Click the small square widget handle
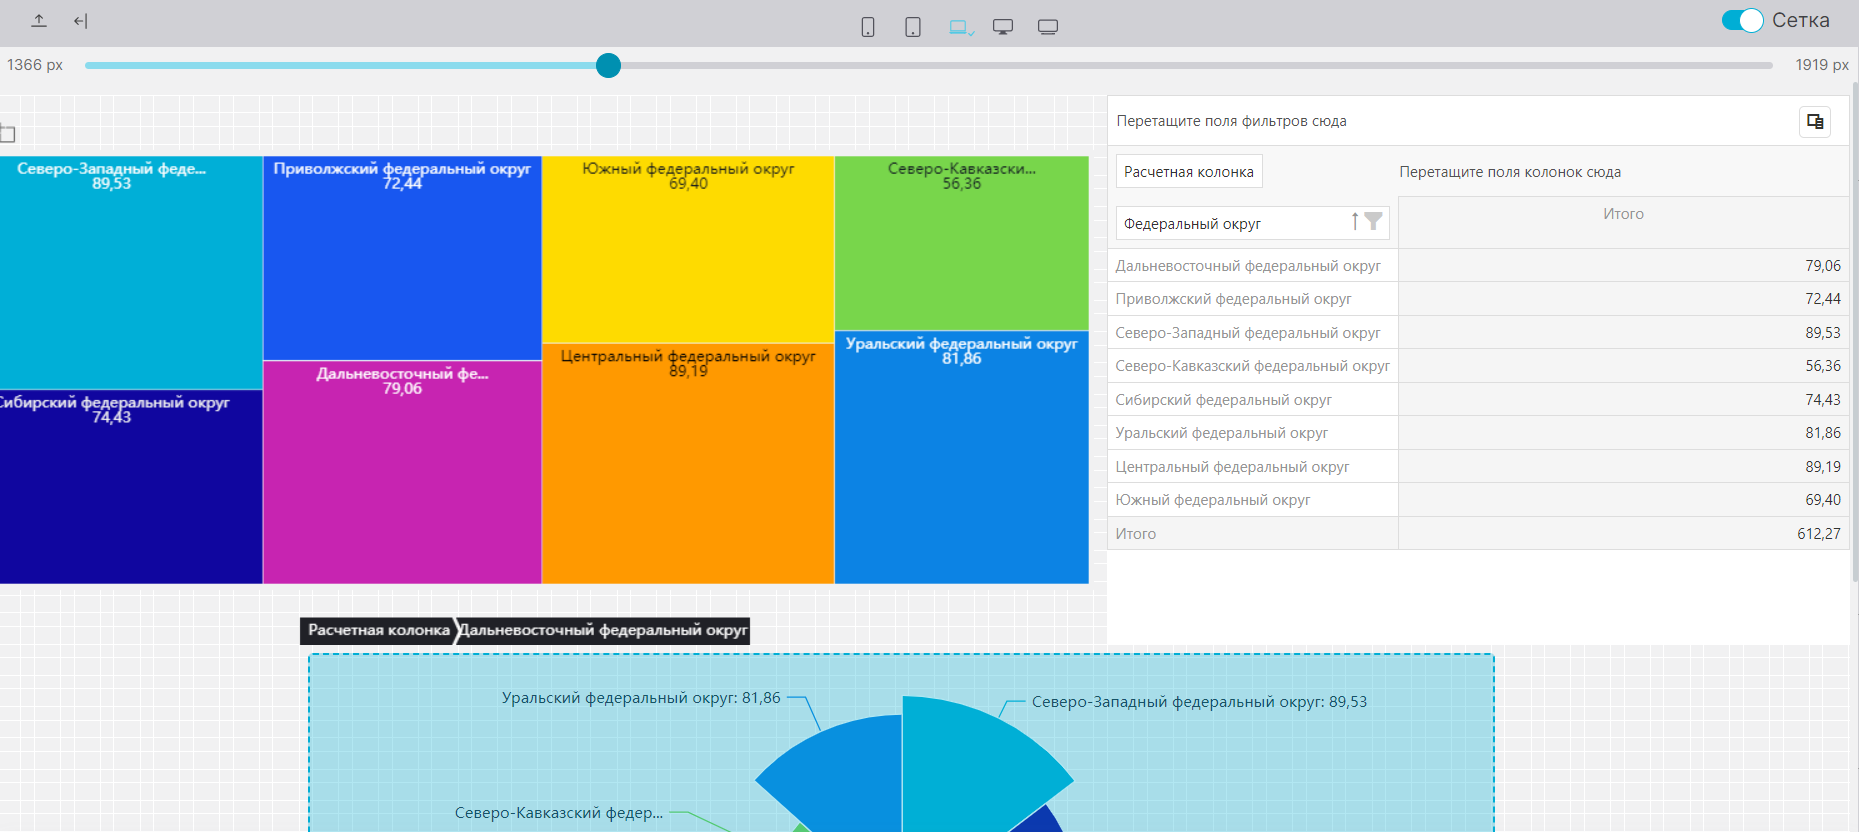The height and width of the screenshot is (832, 1859). pos(8,134)
